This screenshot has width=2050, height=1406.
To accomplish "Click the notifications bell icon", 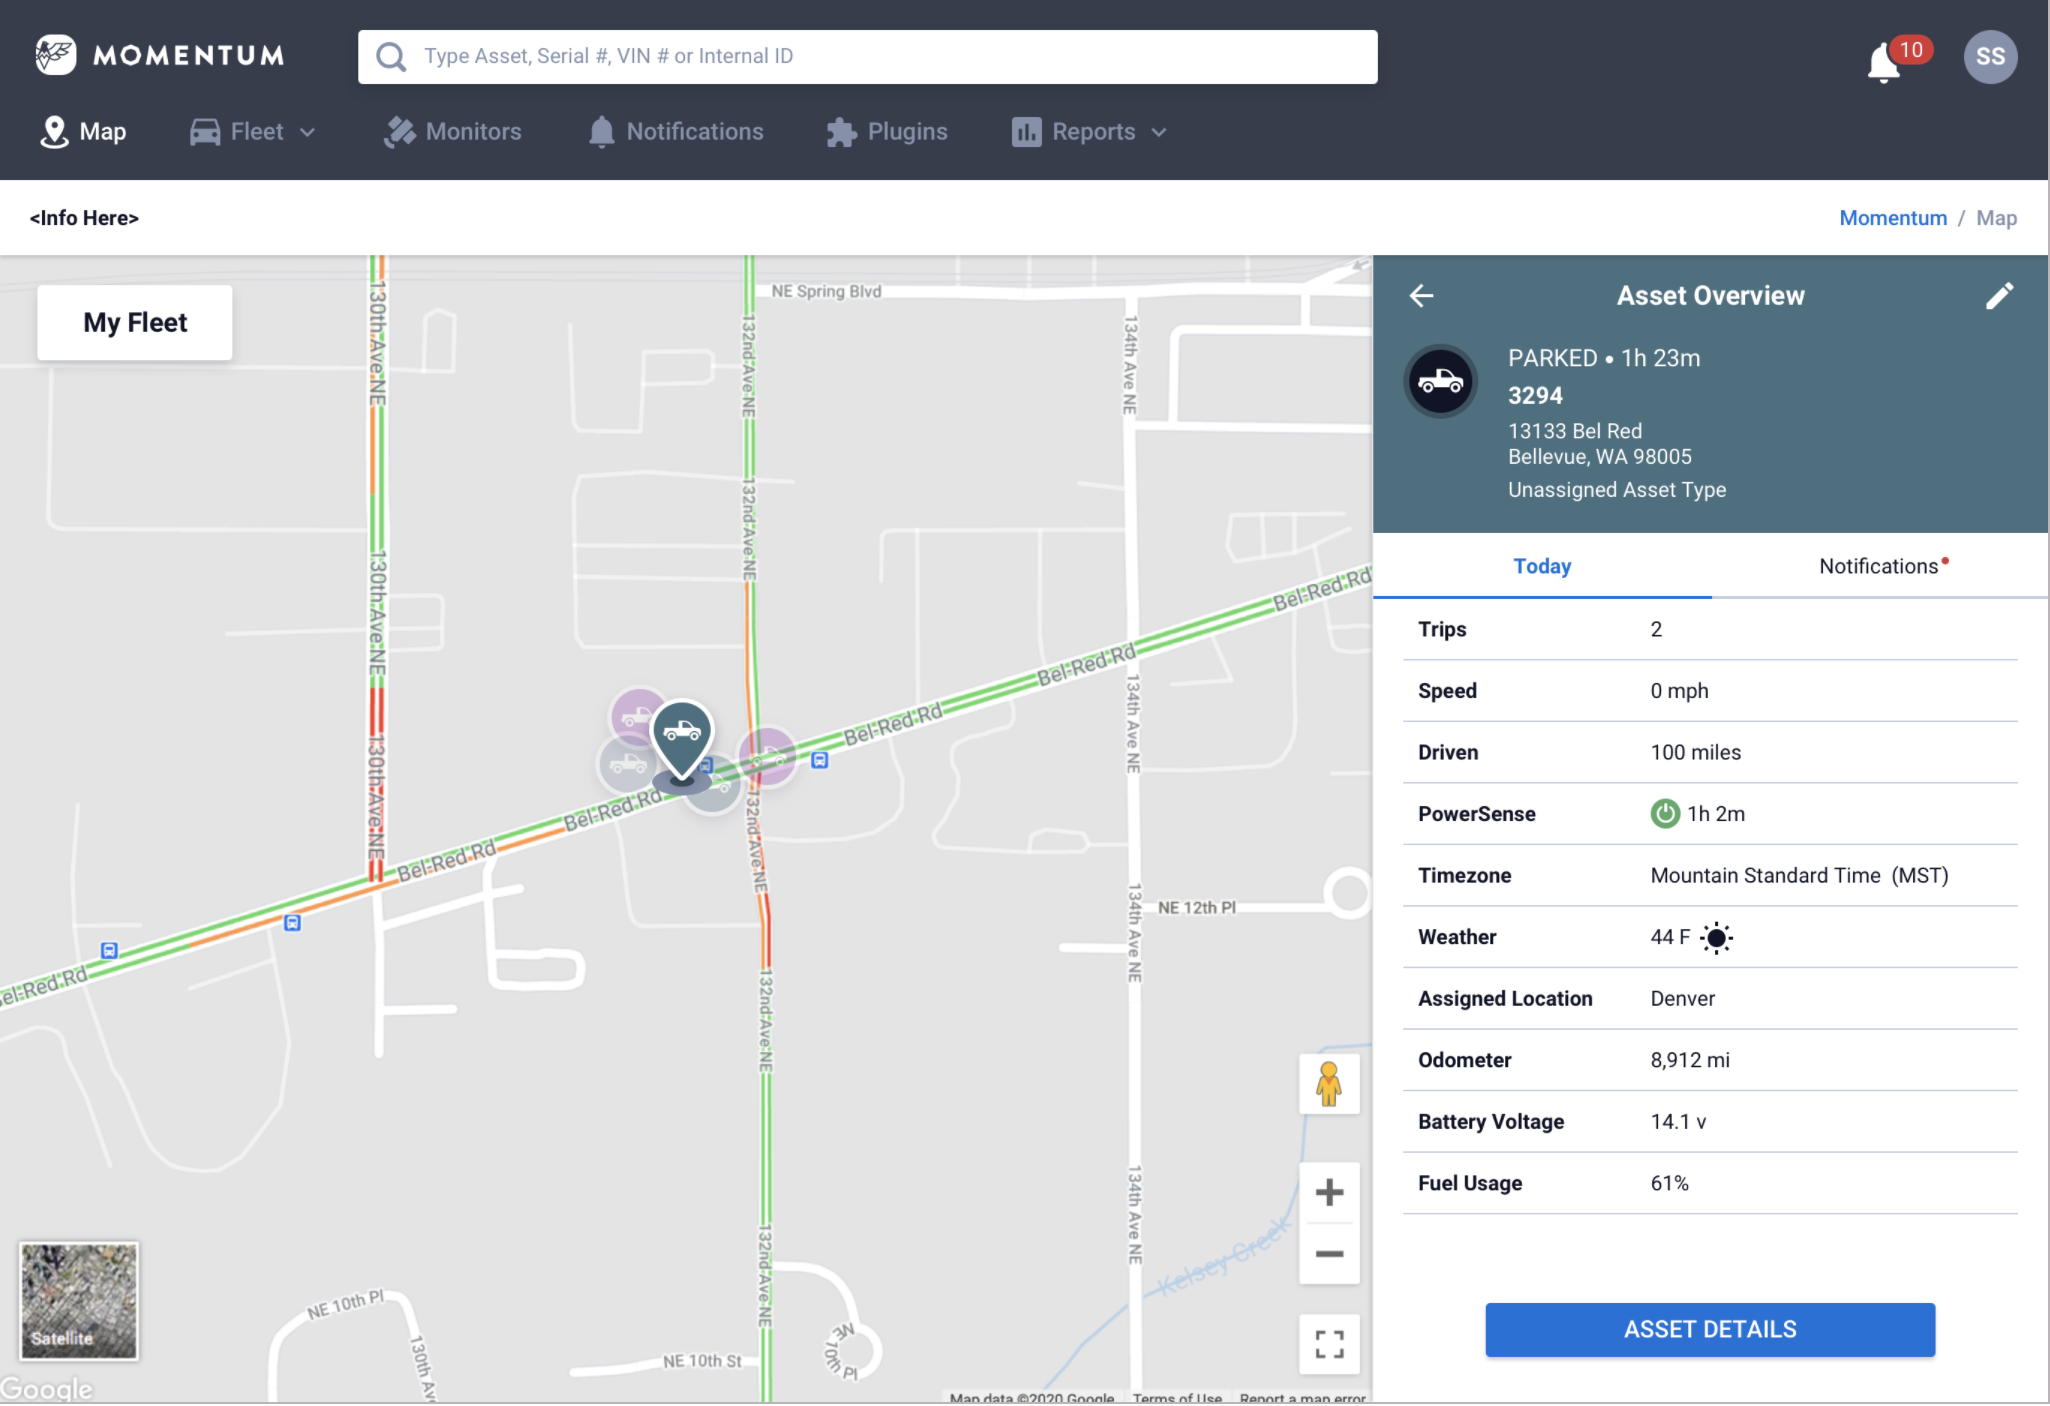I will point(1884,57).
